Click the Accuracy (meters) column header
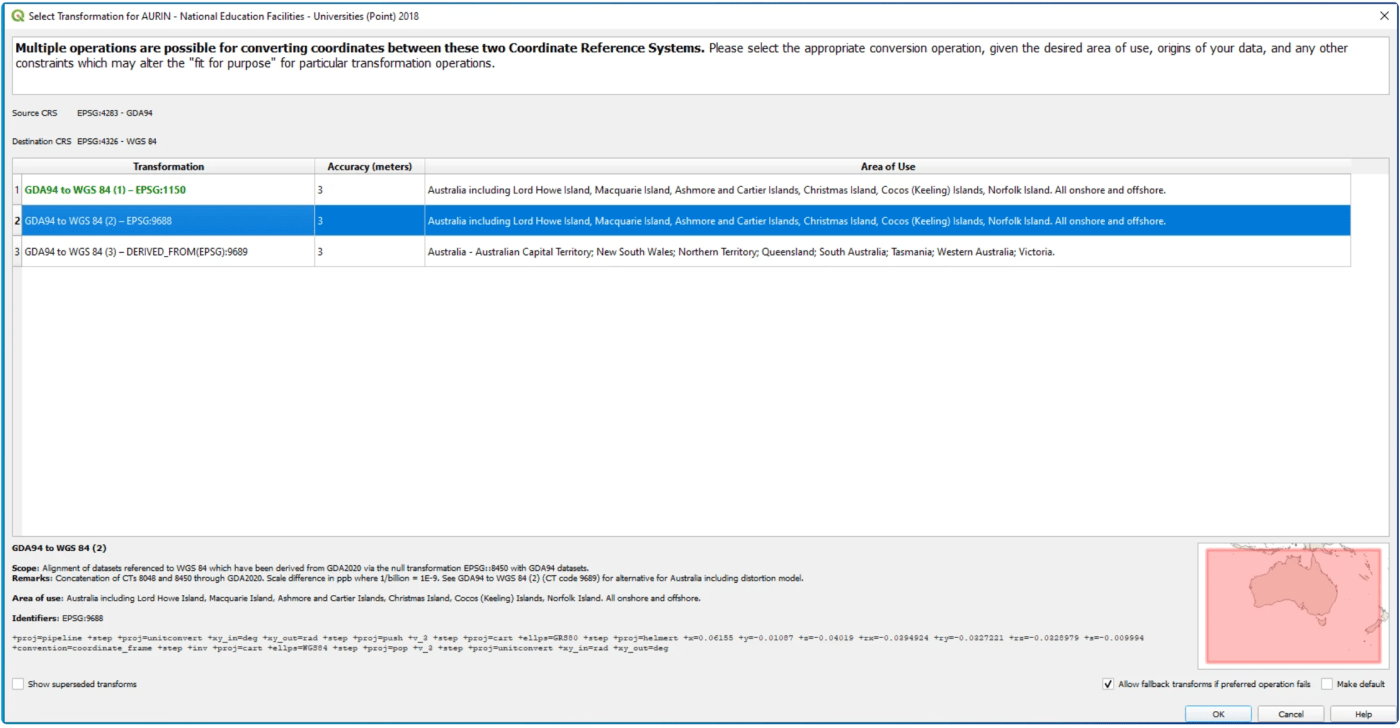 [369, 167]
